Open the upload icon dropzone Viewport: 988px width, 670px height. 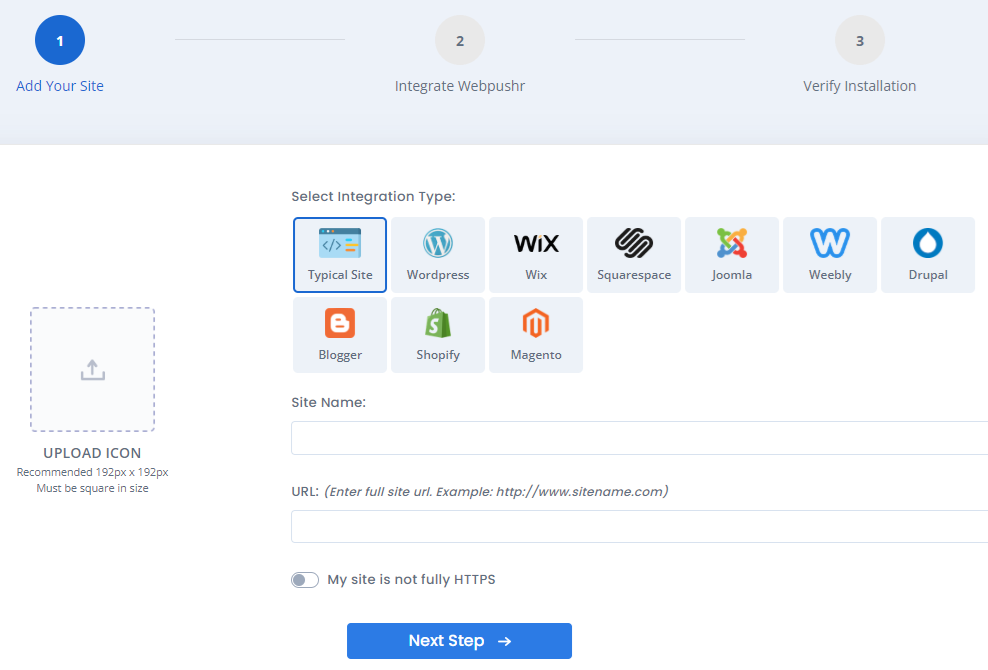[x=93, y=369]
